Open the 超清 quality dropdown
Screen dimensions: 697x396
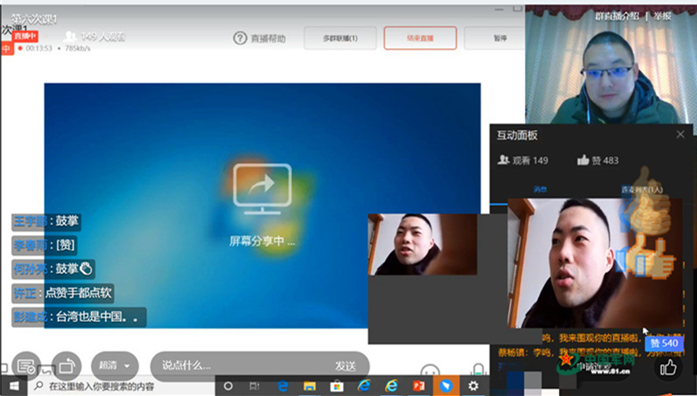pyautogui.click(x=115, y=366)
